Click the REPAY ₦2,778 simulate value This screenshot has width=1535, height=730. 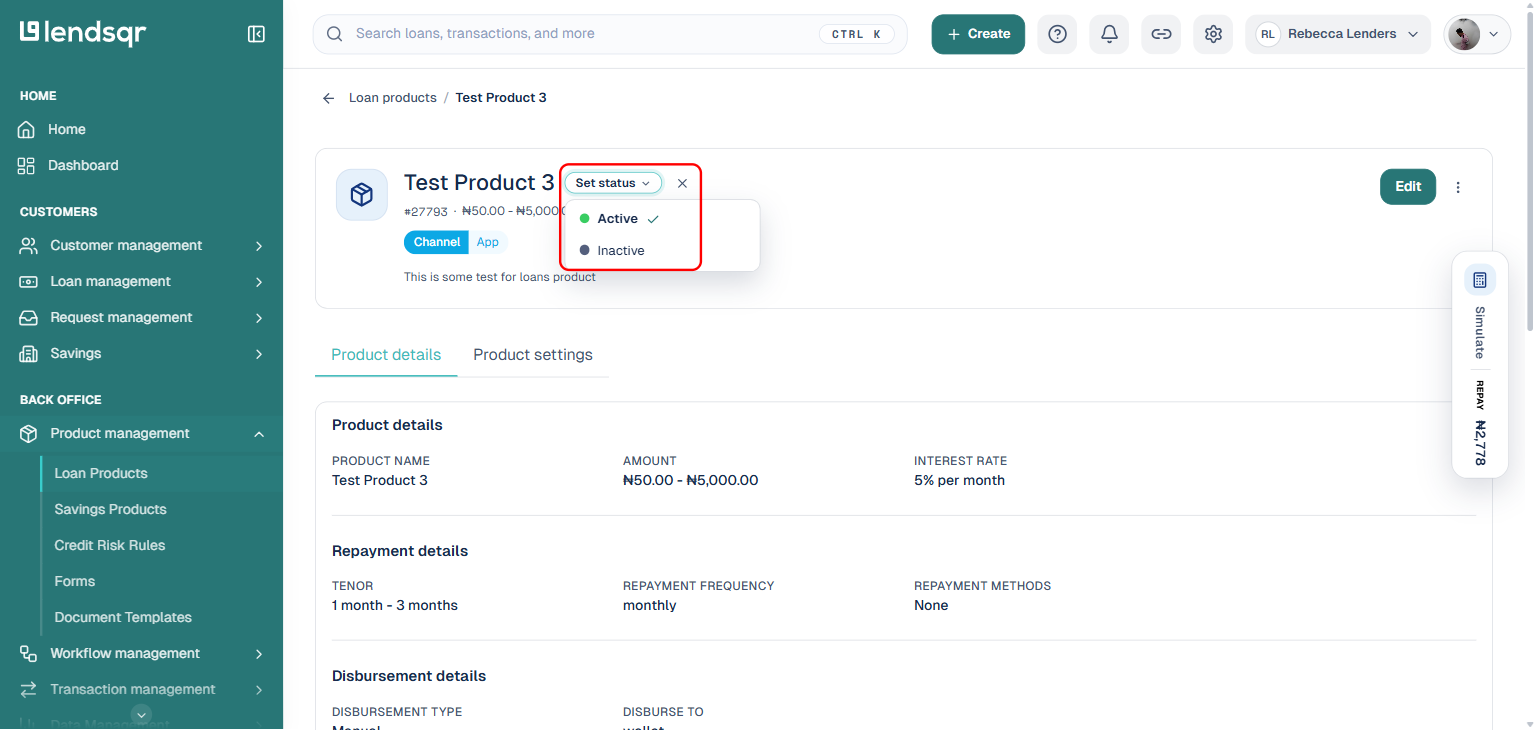click(x=1480, y=423)
